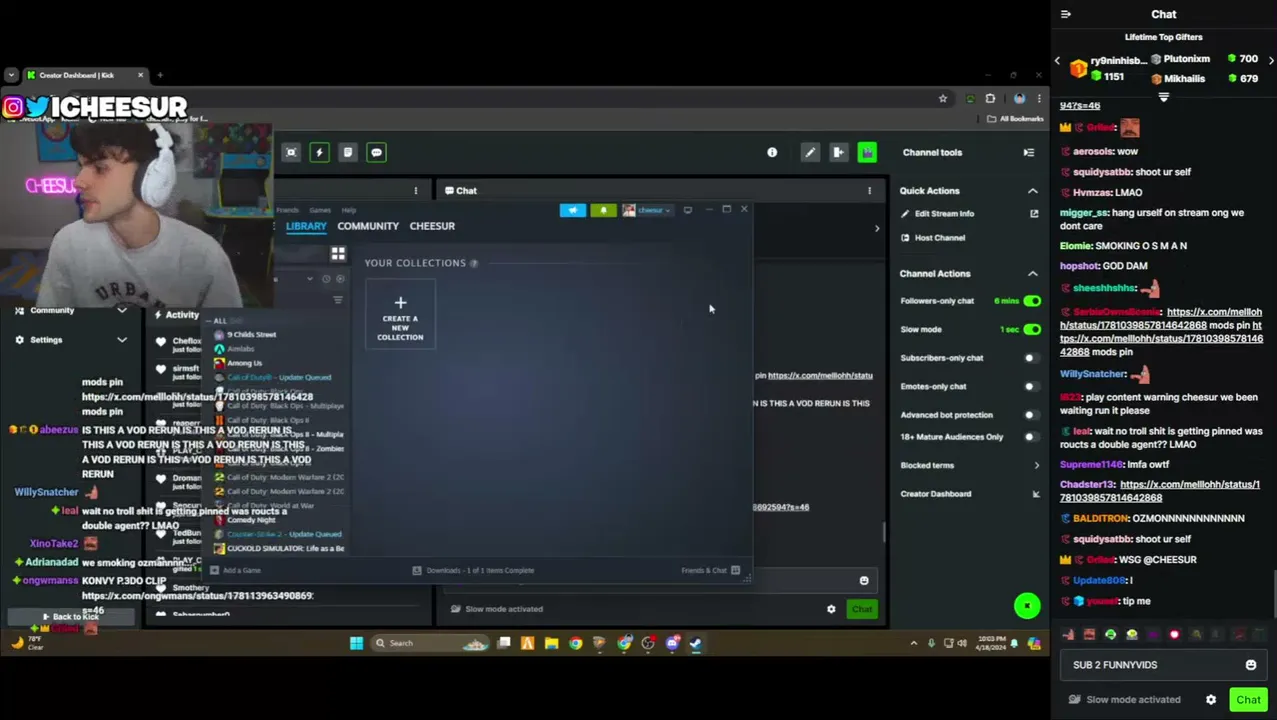The width and height of the screenshot is (1277, 720).
Task: Enable Advanced bot protection
Action: click(x=1030, y=415)
